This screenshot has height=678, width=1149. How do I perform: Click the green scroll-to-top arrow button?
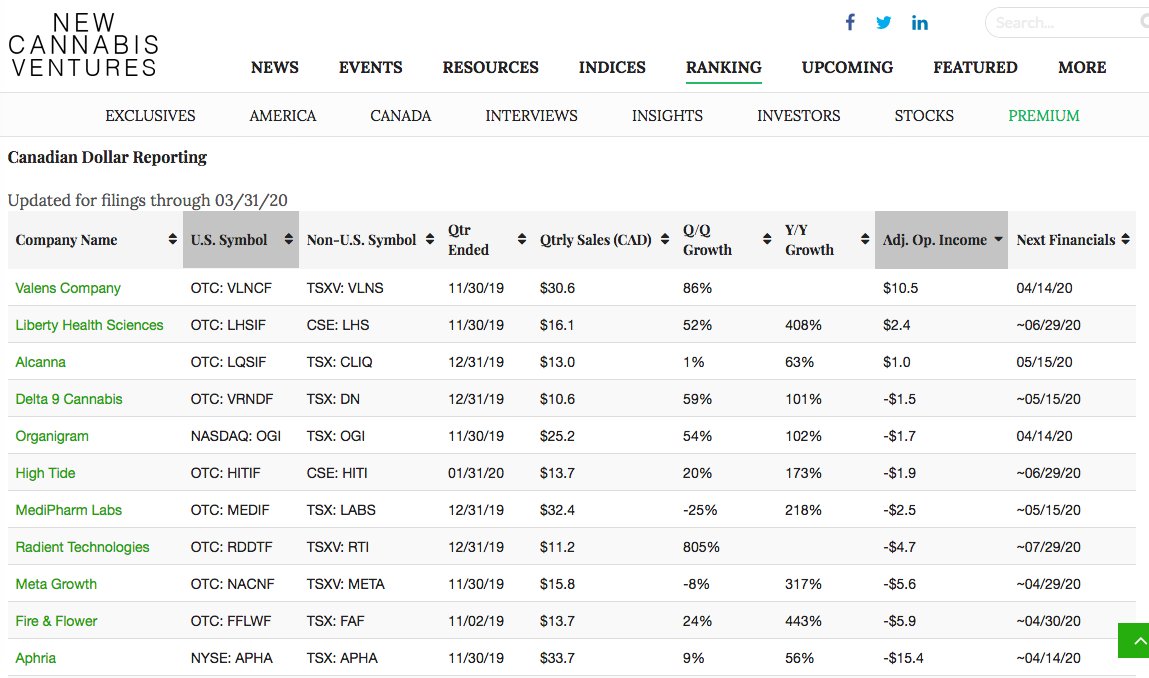coord(1134,641)
